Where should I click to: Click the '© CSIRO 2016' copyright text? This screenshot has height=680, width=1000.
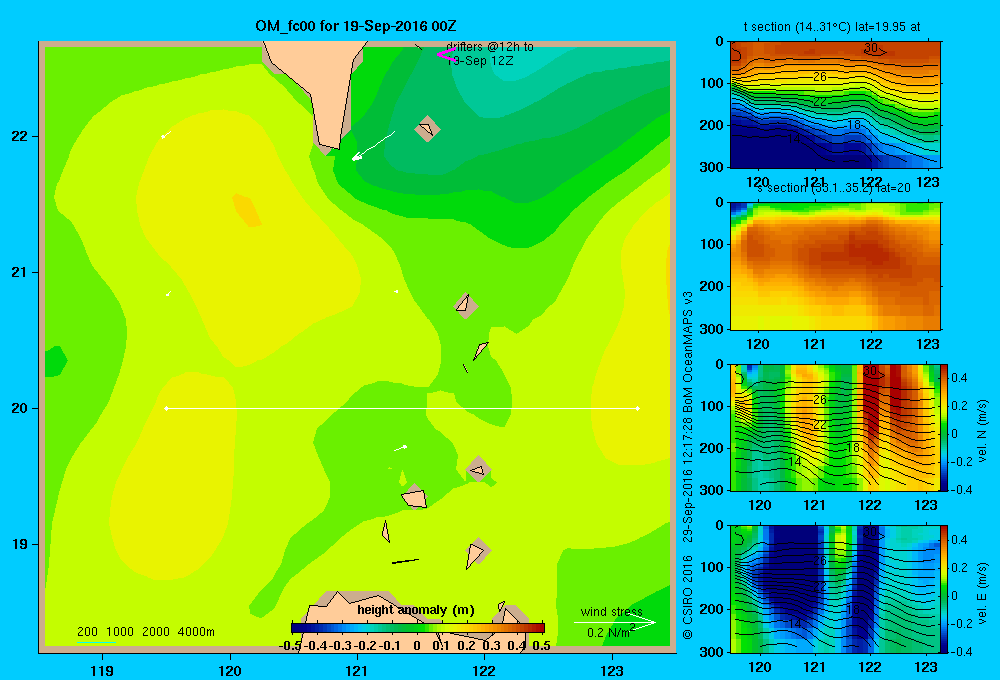[688, 597]
